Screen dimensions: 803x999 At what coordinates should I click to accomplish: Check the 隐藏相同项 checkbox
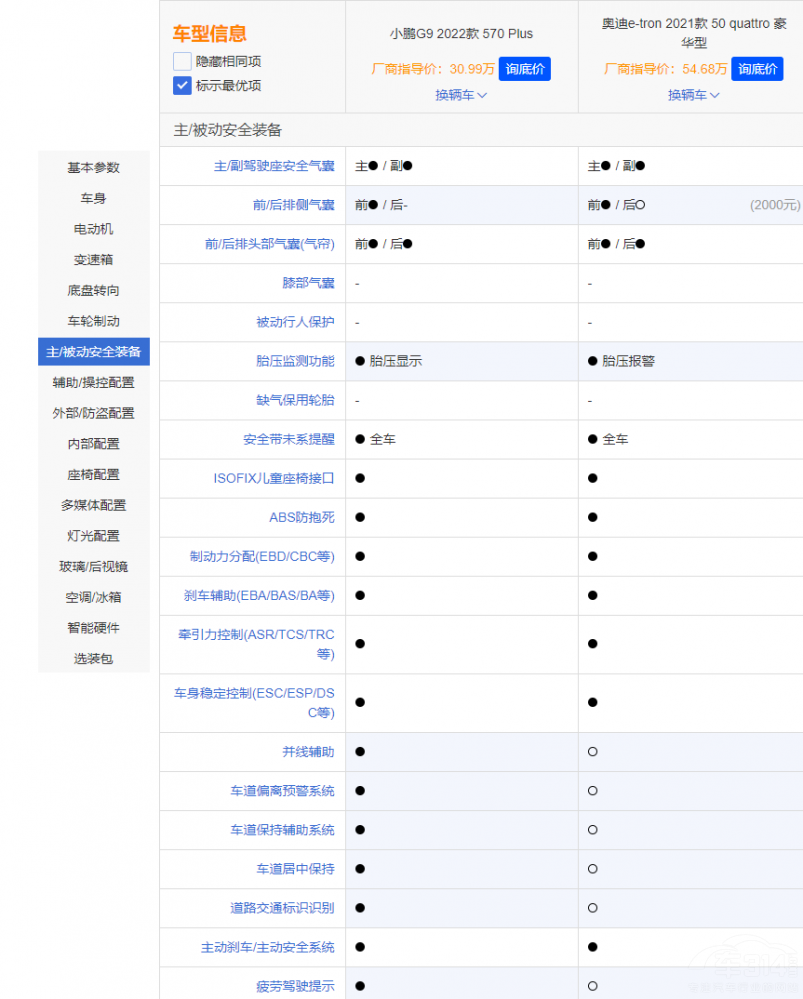click(182, 61)
